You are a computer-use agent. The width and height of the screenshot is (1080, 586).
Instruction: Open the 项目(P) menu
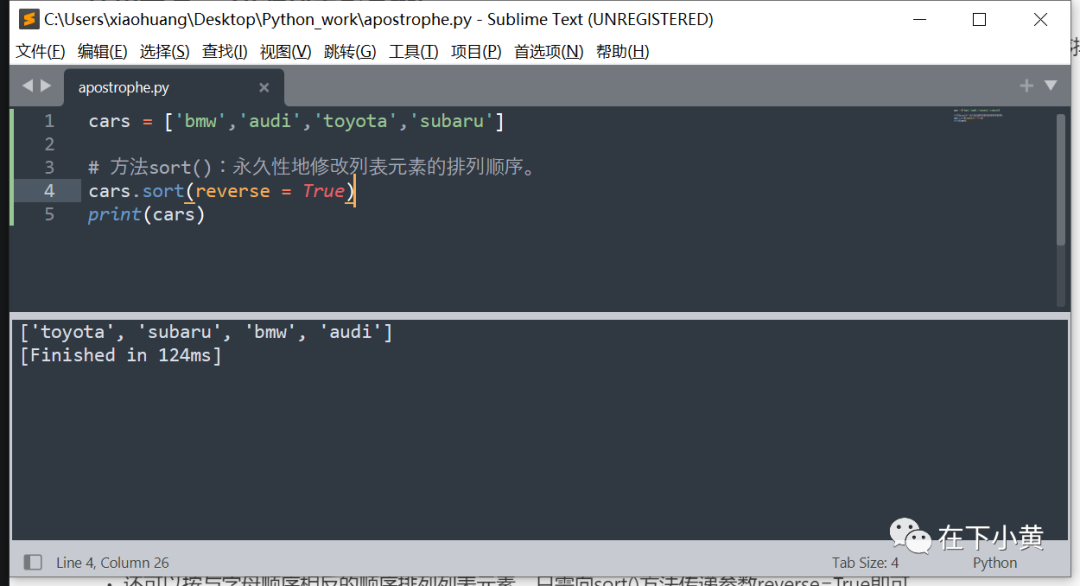(x=476, y=52)
